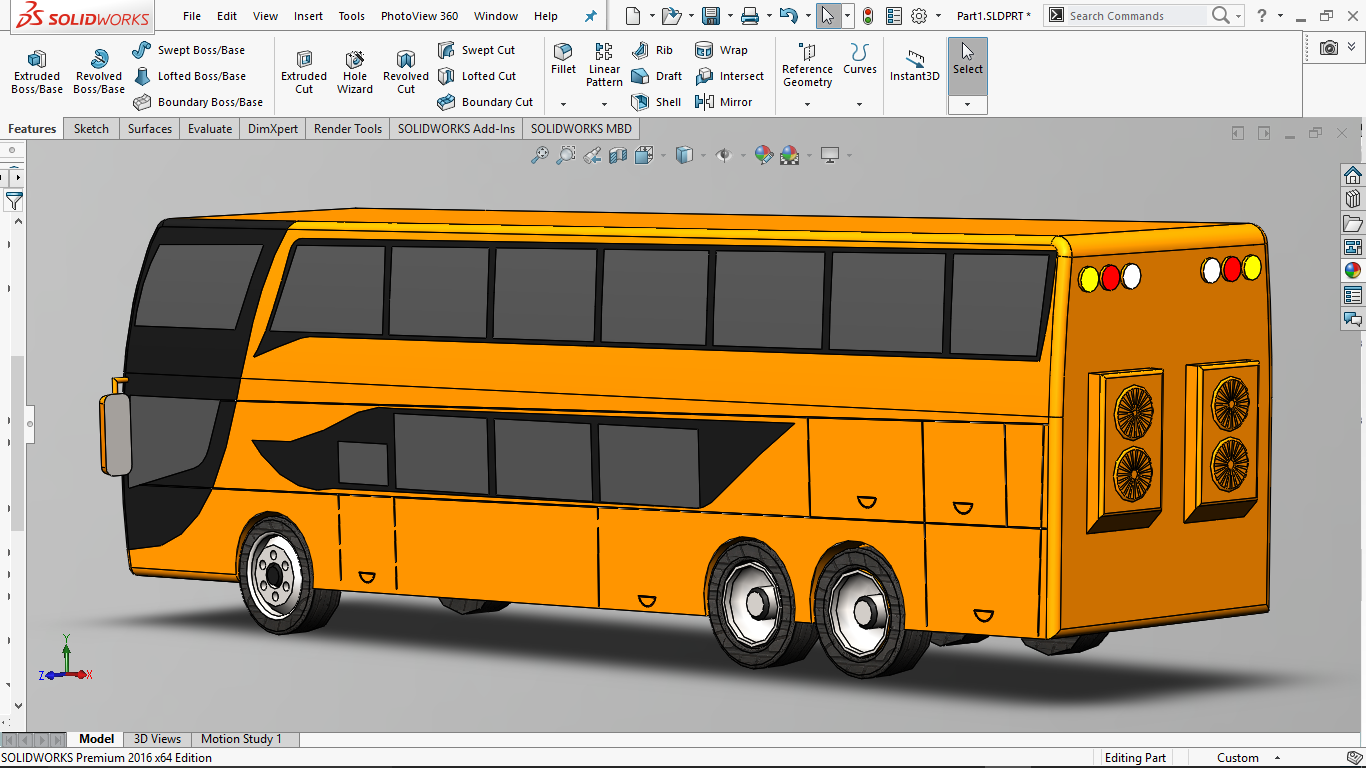
Task: Switch to the Evaluate tab
Action: click(210, 129)
